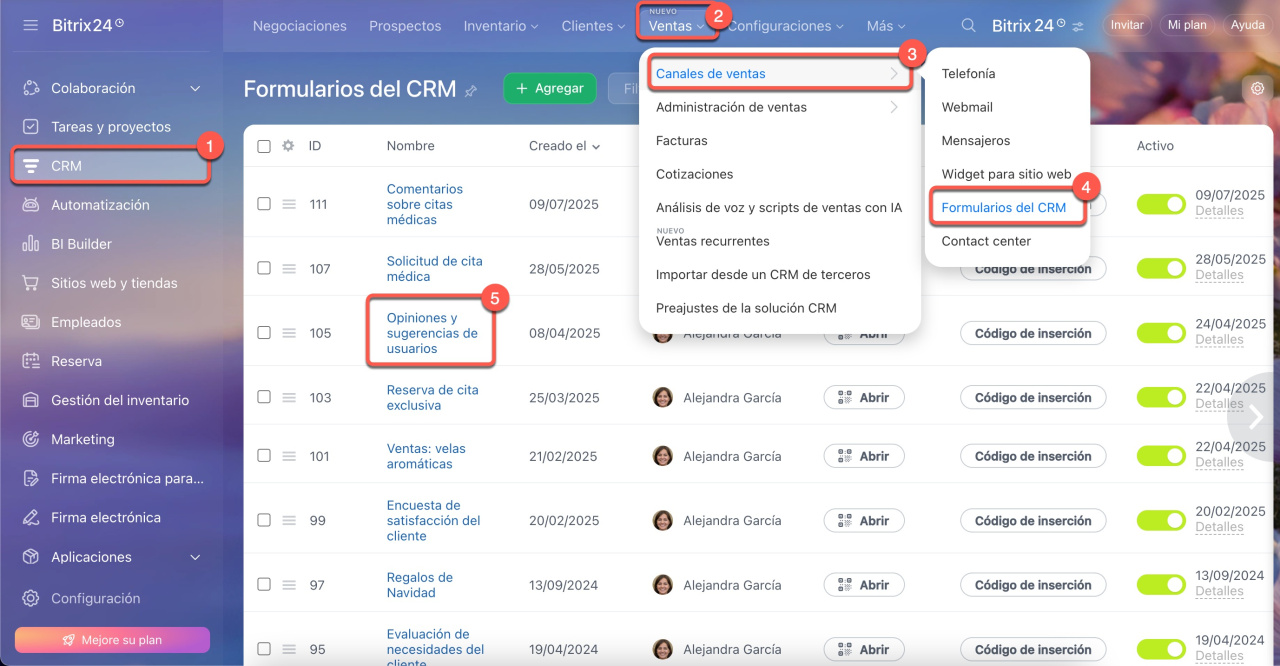Open the Ventas dropdown menu
Screen dimensions: 1280x666
676,26
